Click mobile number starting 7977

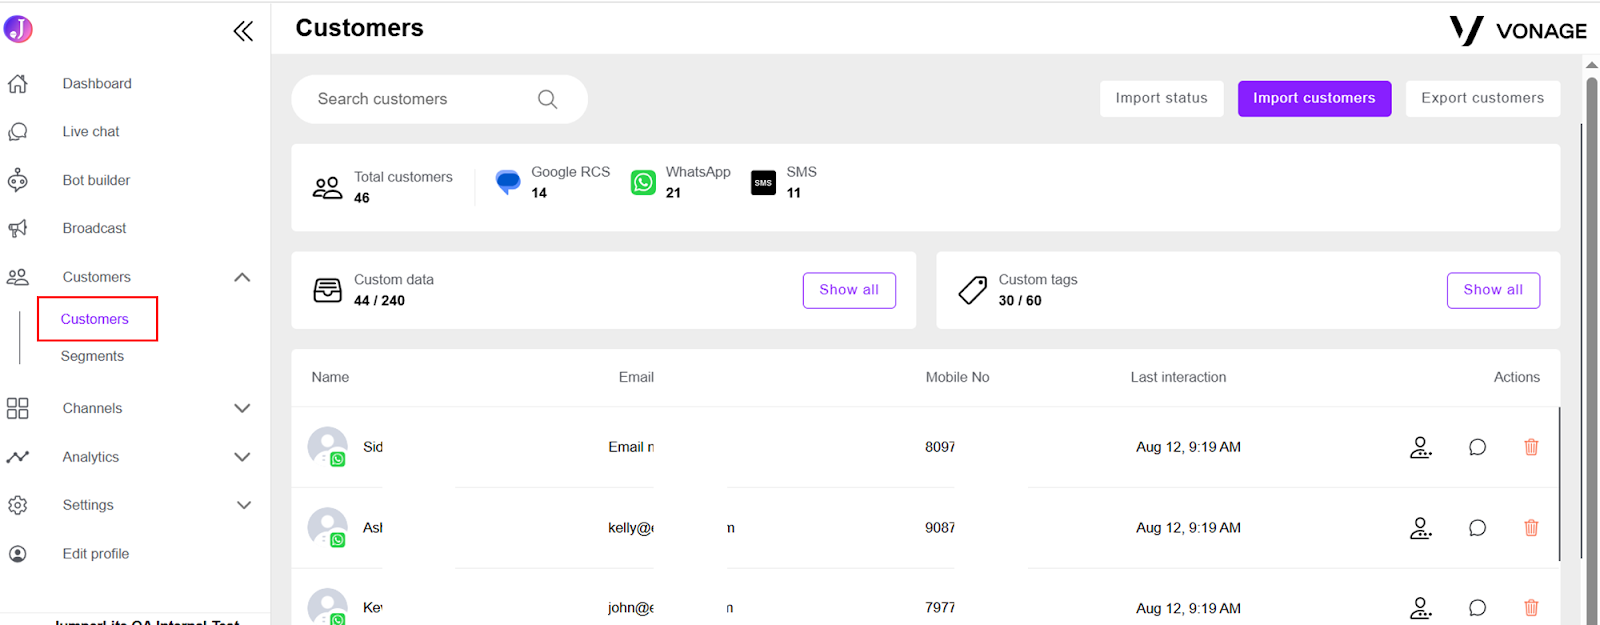(940, 608)
